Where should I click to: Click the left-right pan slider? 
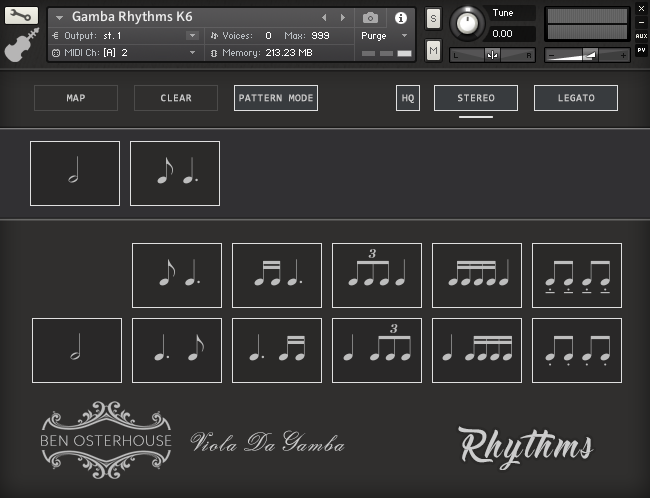click(492, 54)
